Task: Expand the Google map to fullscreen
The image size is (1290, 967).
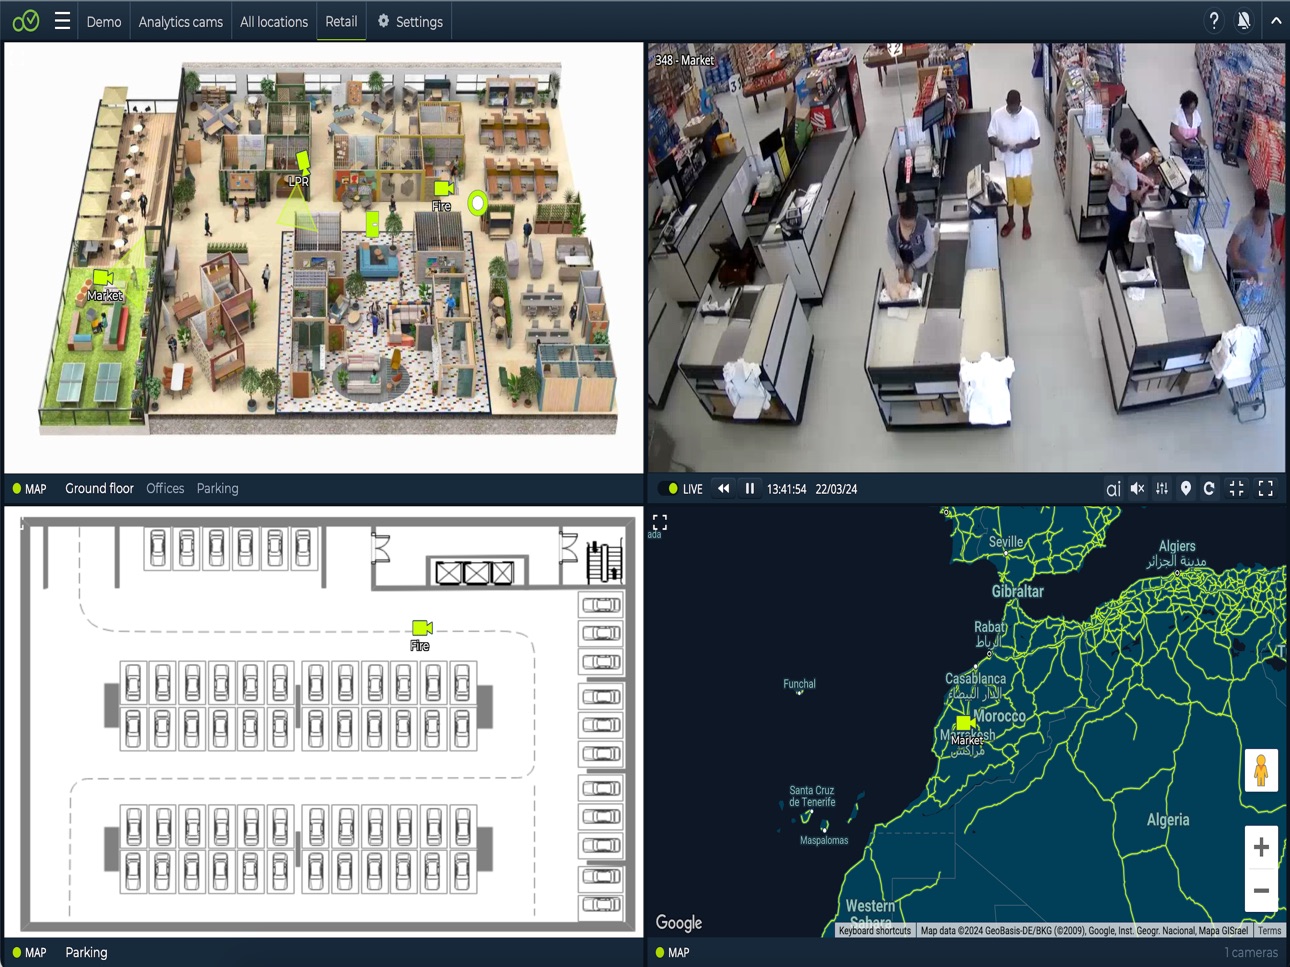Action: click(x=660, y=522)
